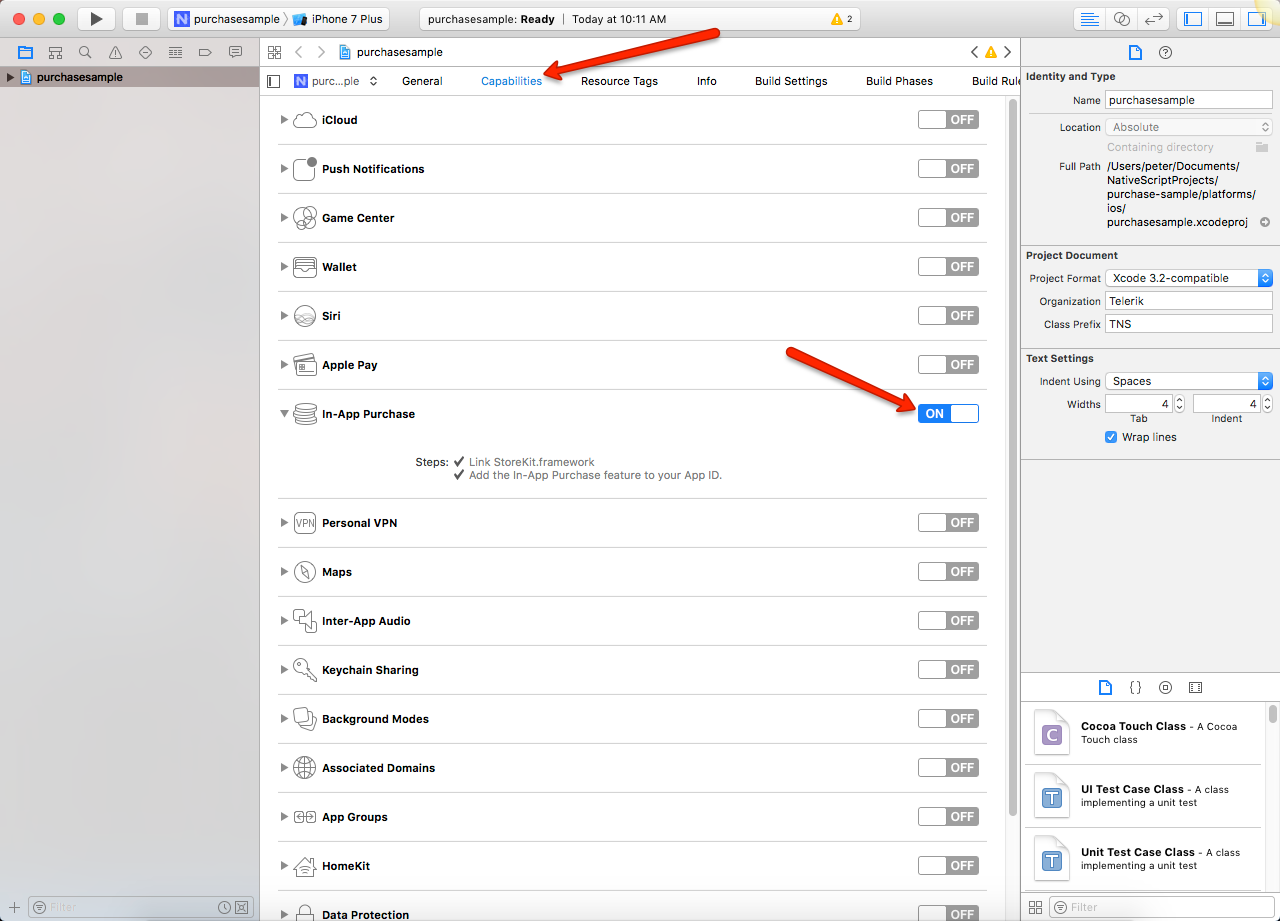Click the warning count in activity bar
1280x921 pixels.
[x=842, y=19]
